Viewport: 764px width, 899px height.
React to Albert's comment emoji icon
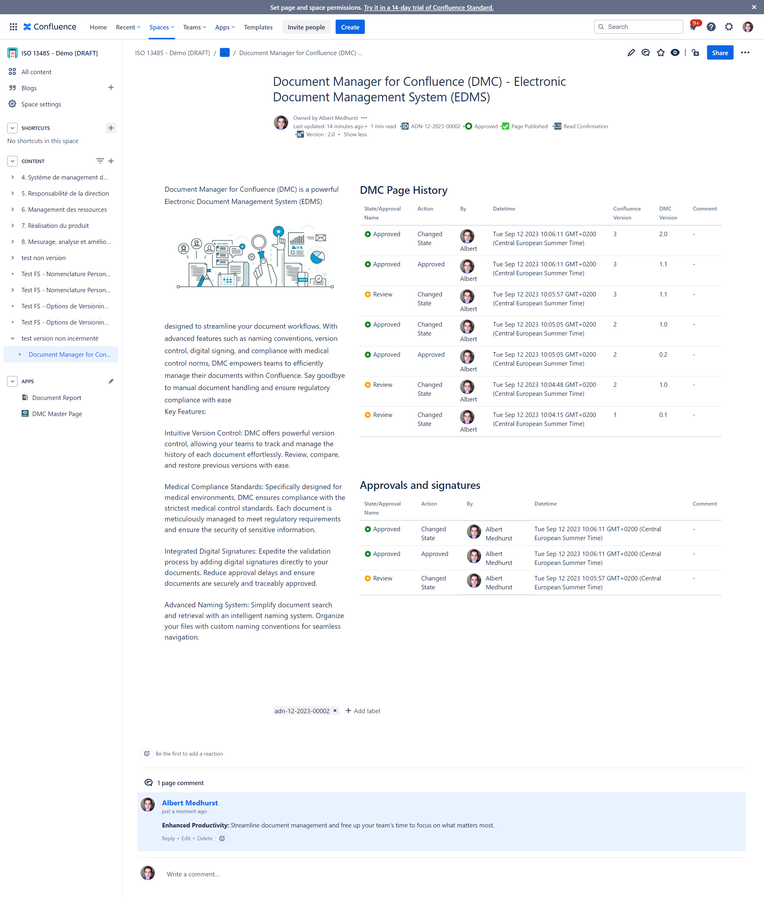click(222, 839)
